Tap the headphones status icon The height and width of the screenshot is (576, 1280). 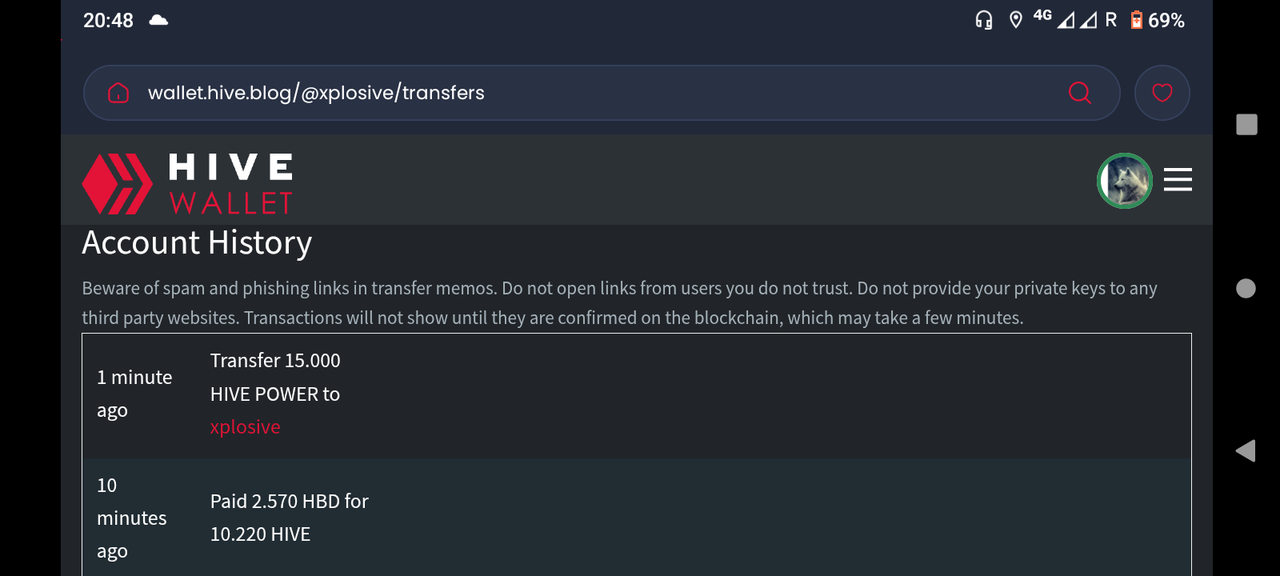click(984, 20)
